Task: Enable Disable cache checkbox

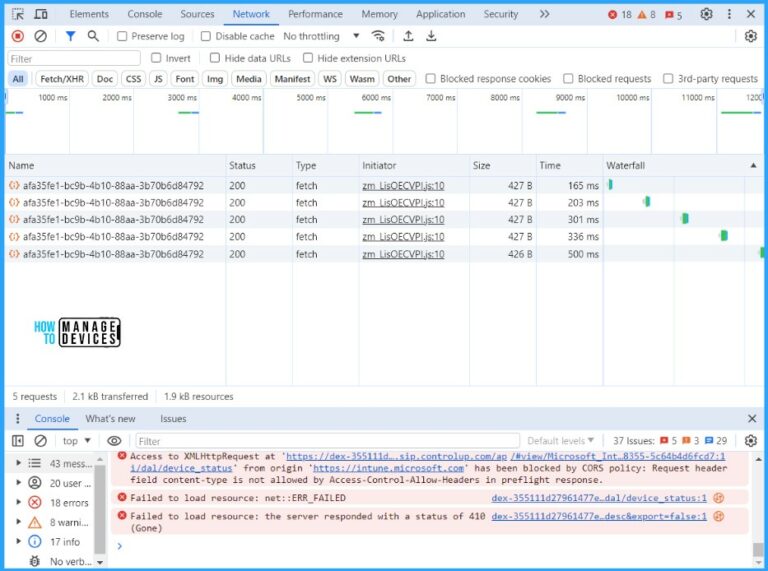Action: coord(206,36)
